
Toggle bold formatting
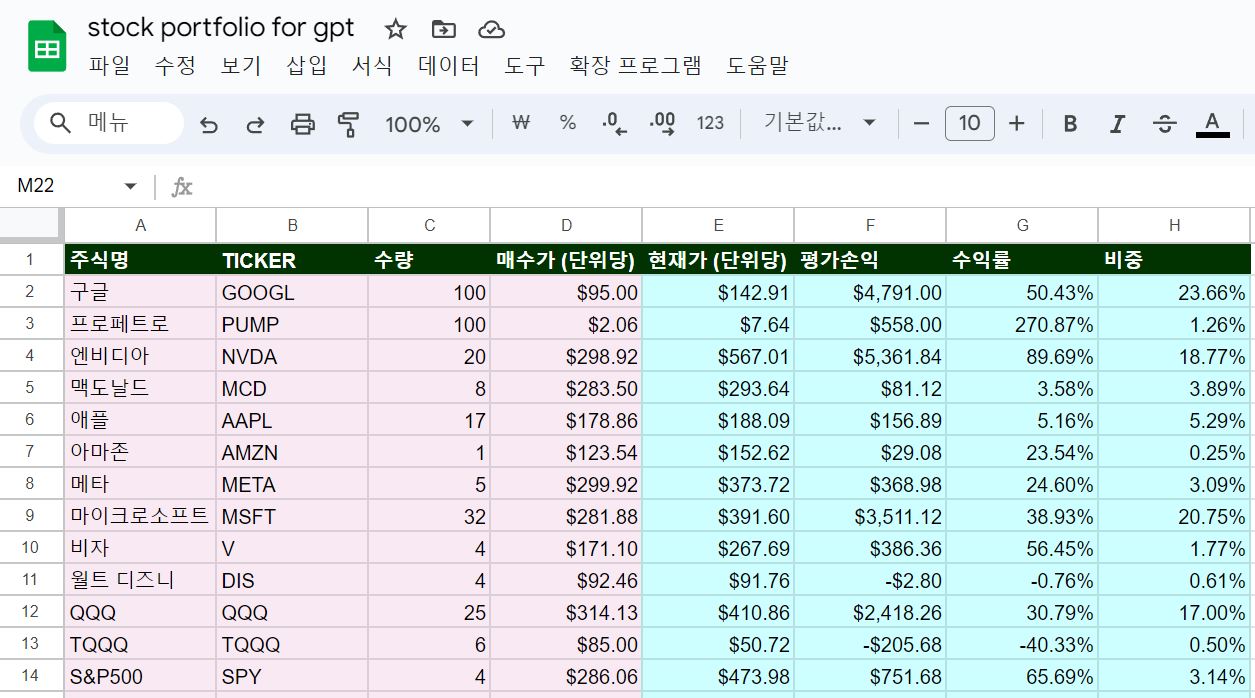(1070, 123)
